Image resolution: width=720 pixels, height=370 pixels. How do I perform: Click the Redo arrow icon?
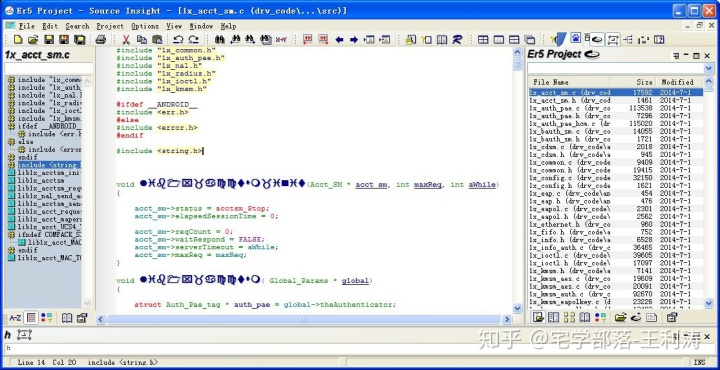pyautogui.click(x=193, y=39)
